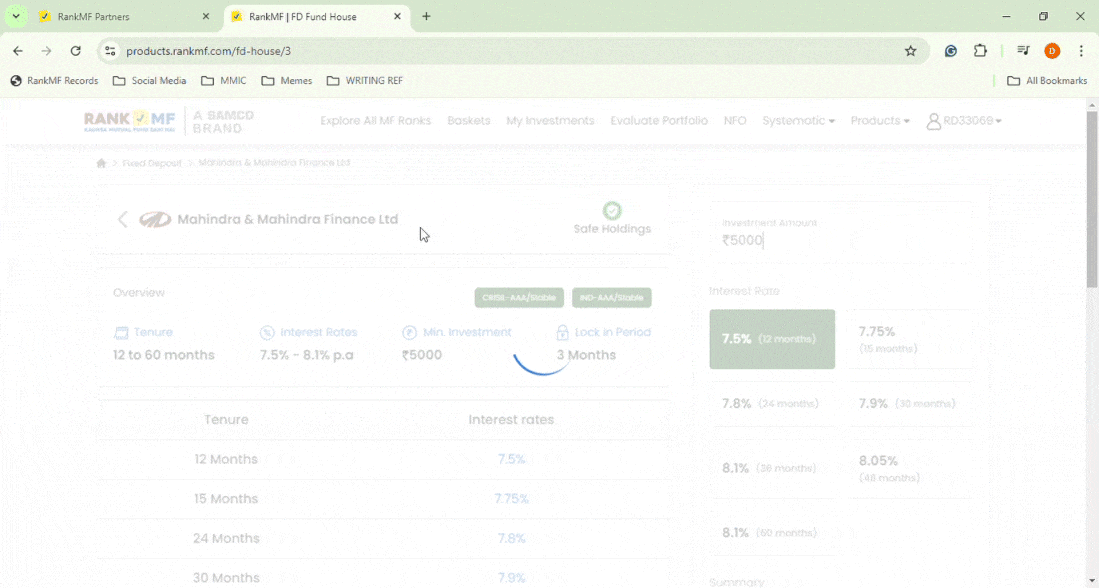Close the RankMF Partners tab
The width and height of the screenshot is (1099, 588).
[206, 16]
